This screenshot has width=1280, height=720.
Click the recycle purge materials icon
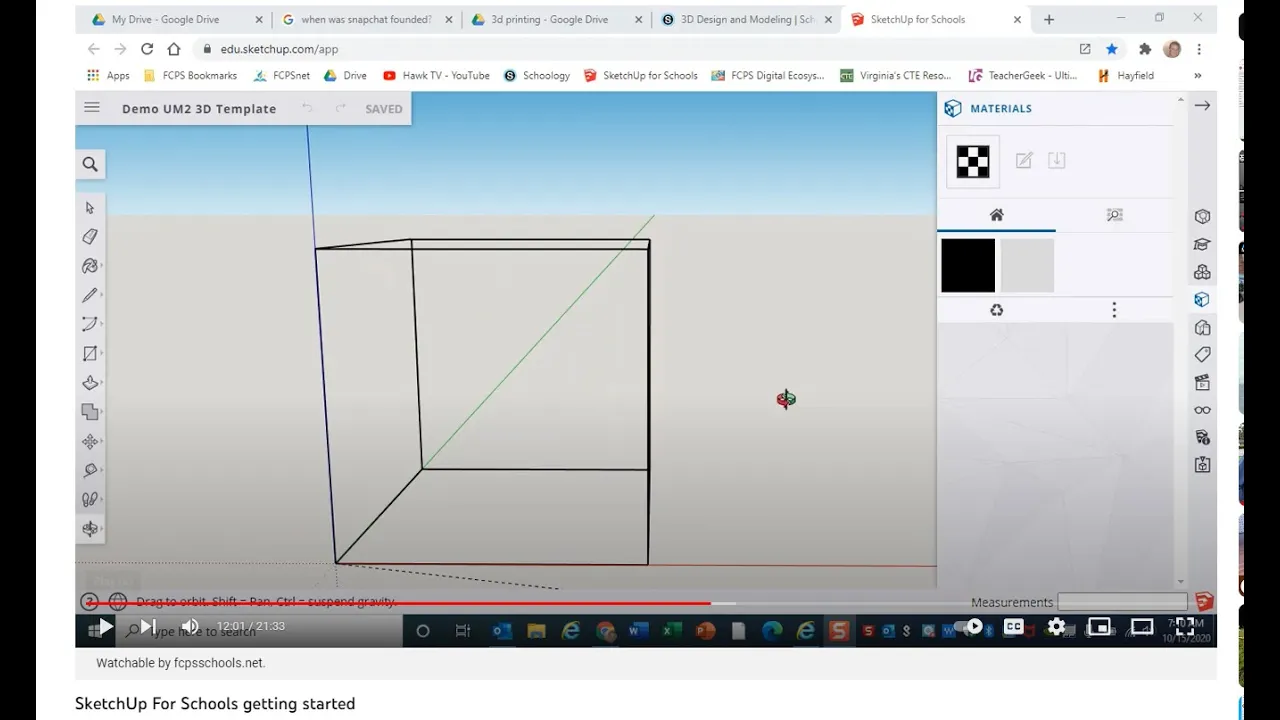click(x=996, y=310)
